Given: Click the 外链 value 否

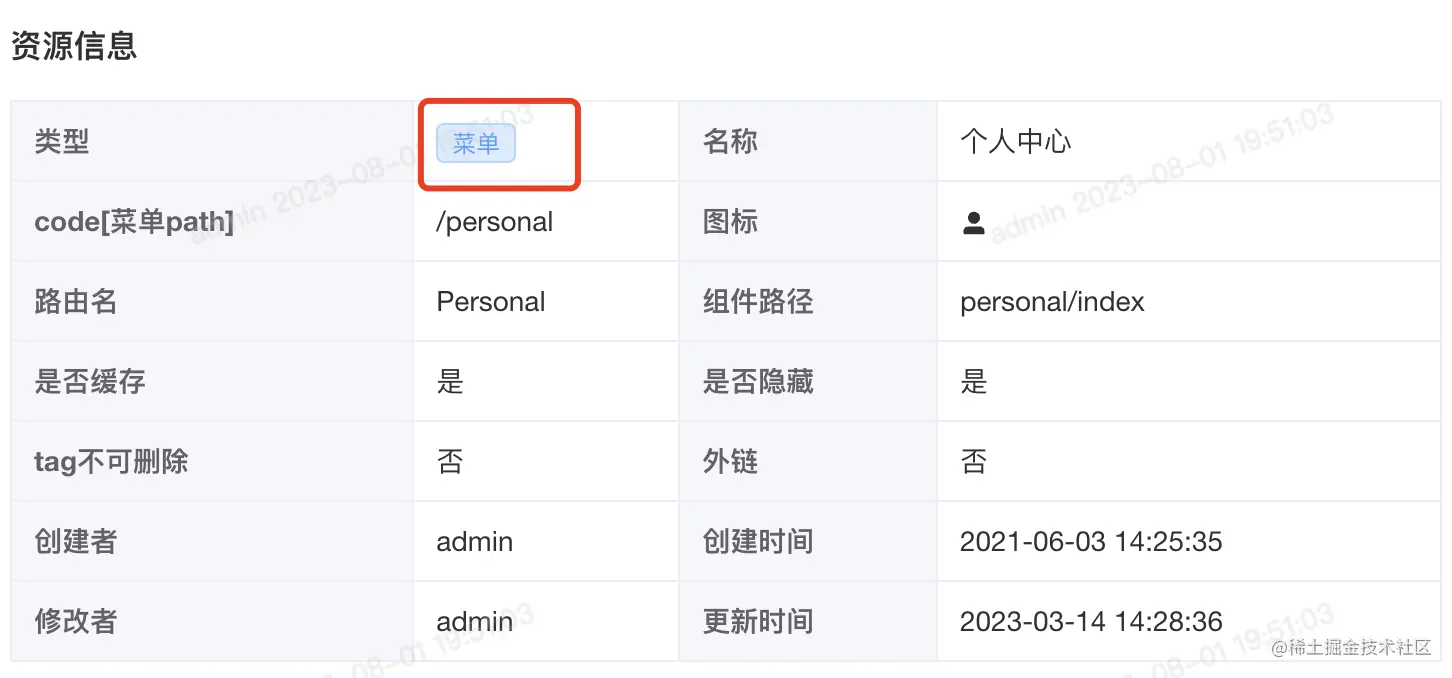Looking at the screenshot, I should coord(974,462).
